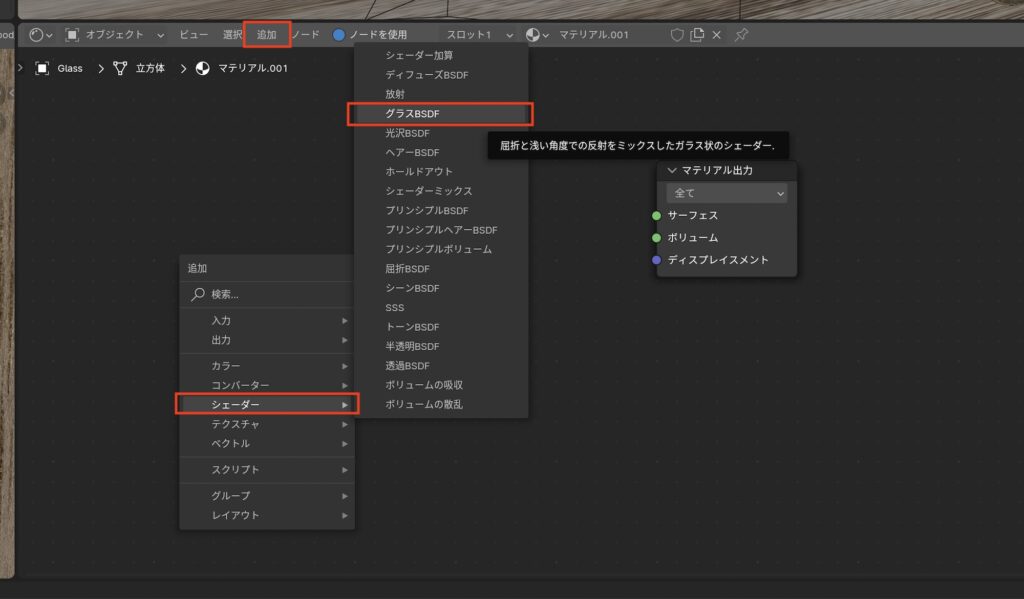Image resolution: width=1024 pixels, height=599 pixels.
Task: Click the copy material icon in the header
Action: 697,34
